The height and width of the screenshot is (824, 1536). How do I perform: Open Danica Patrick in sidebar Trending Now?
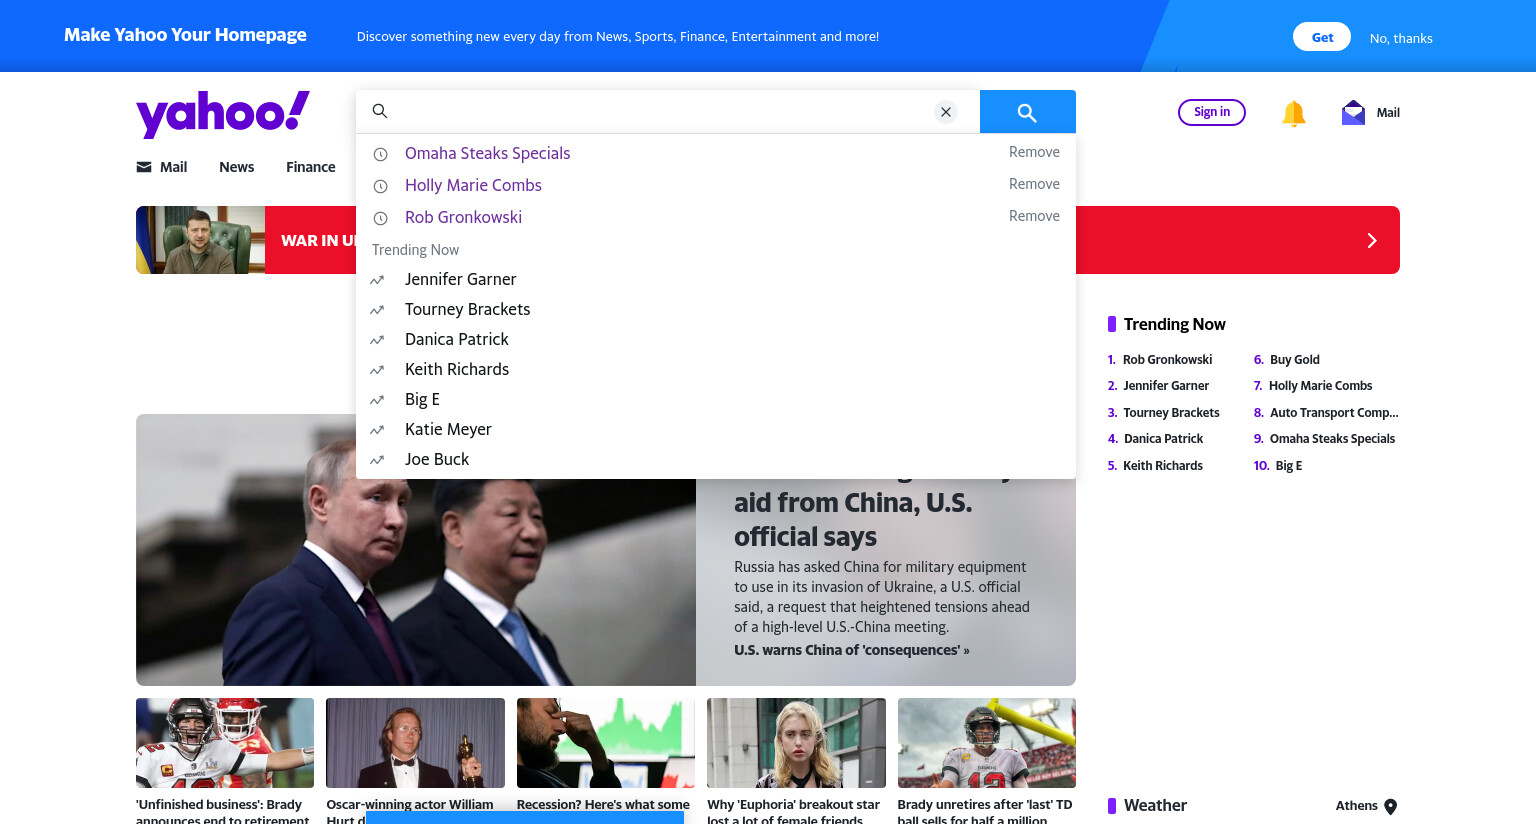tap(1163, 439)
